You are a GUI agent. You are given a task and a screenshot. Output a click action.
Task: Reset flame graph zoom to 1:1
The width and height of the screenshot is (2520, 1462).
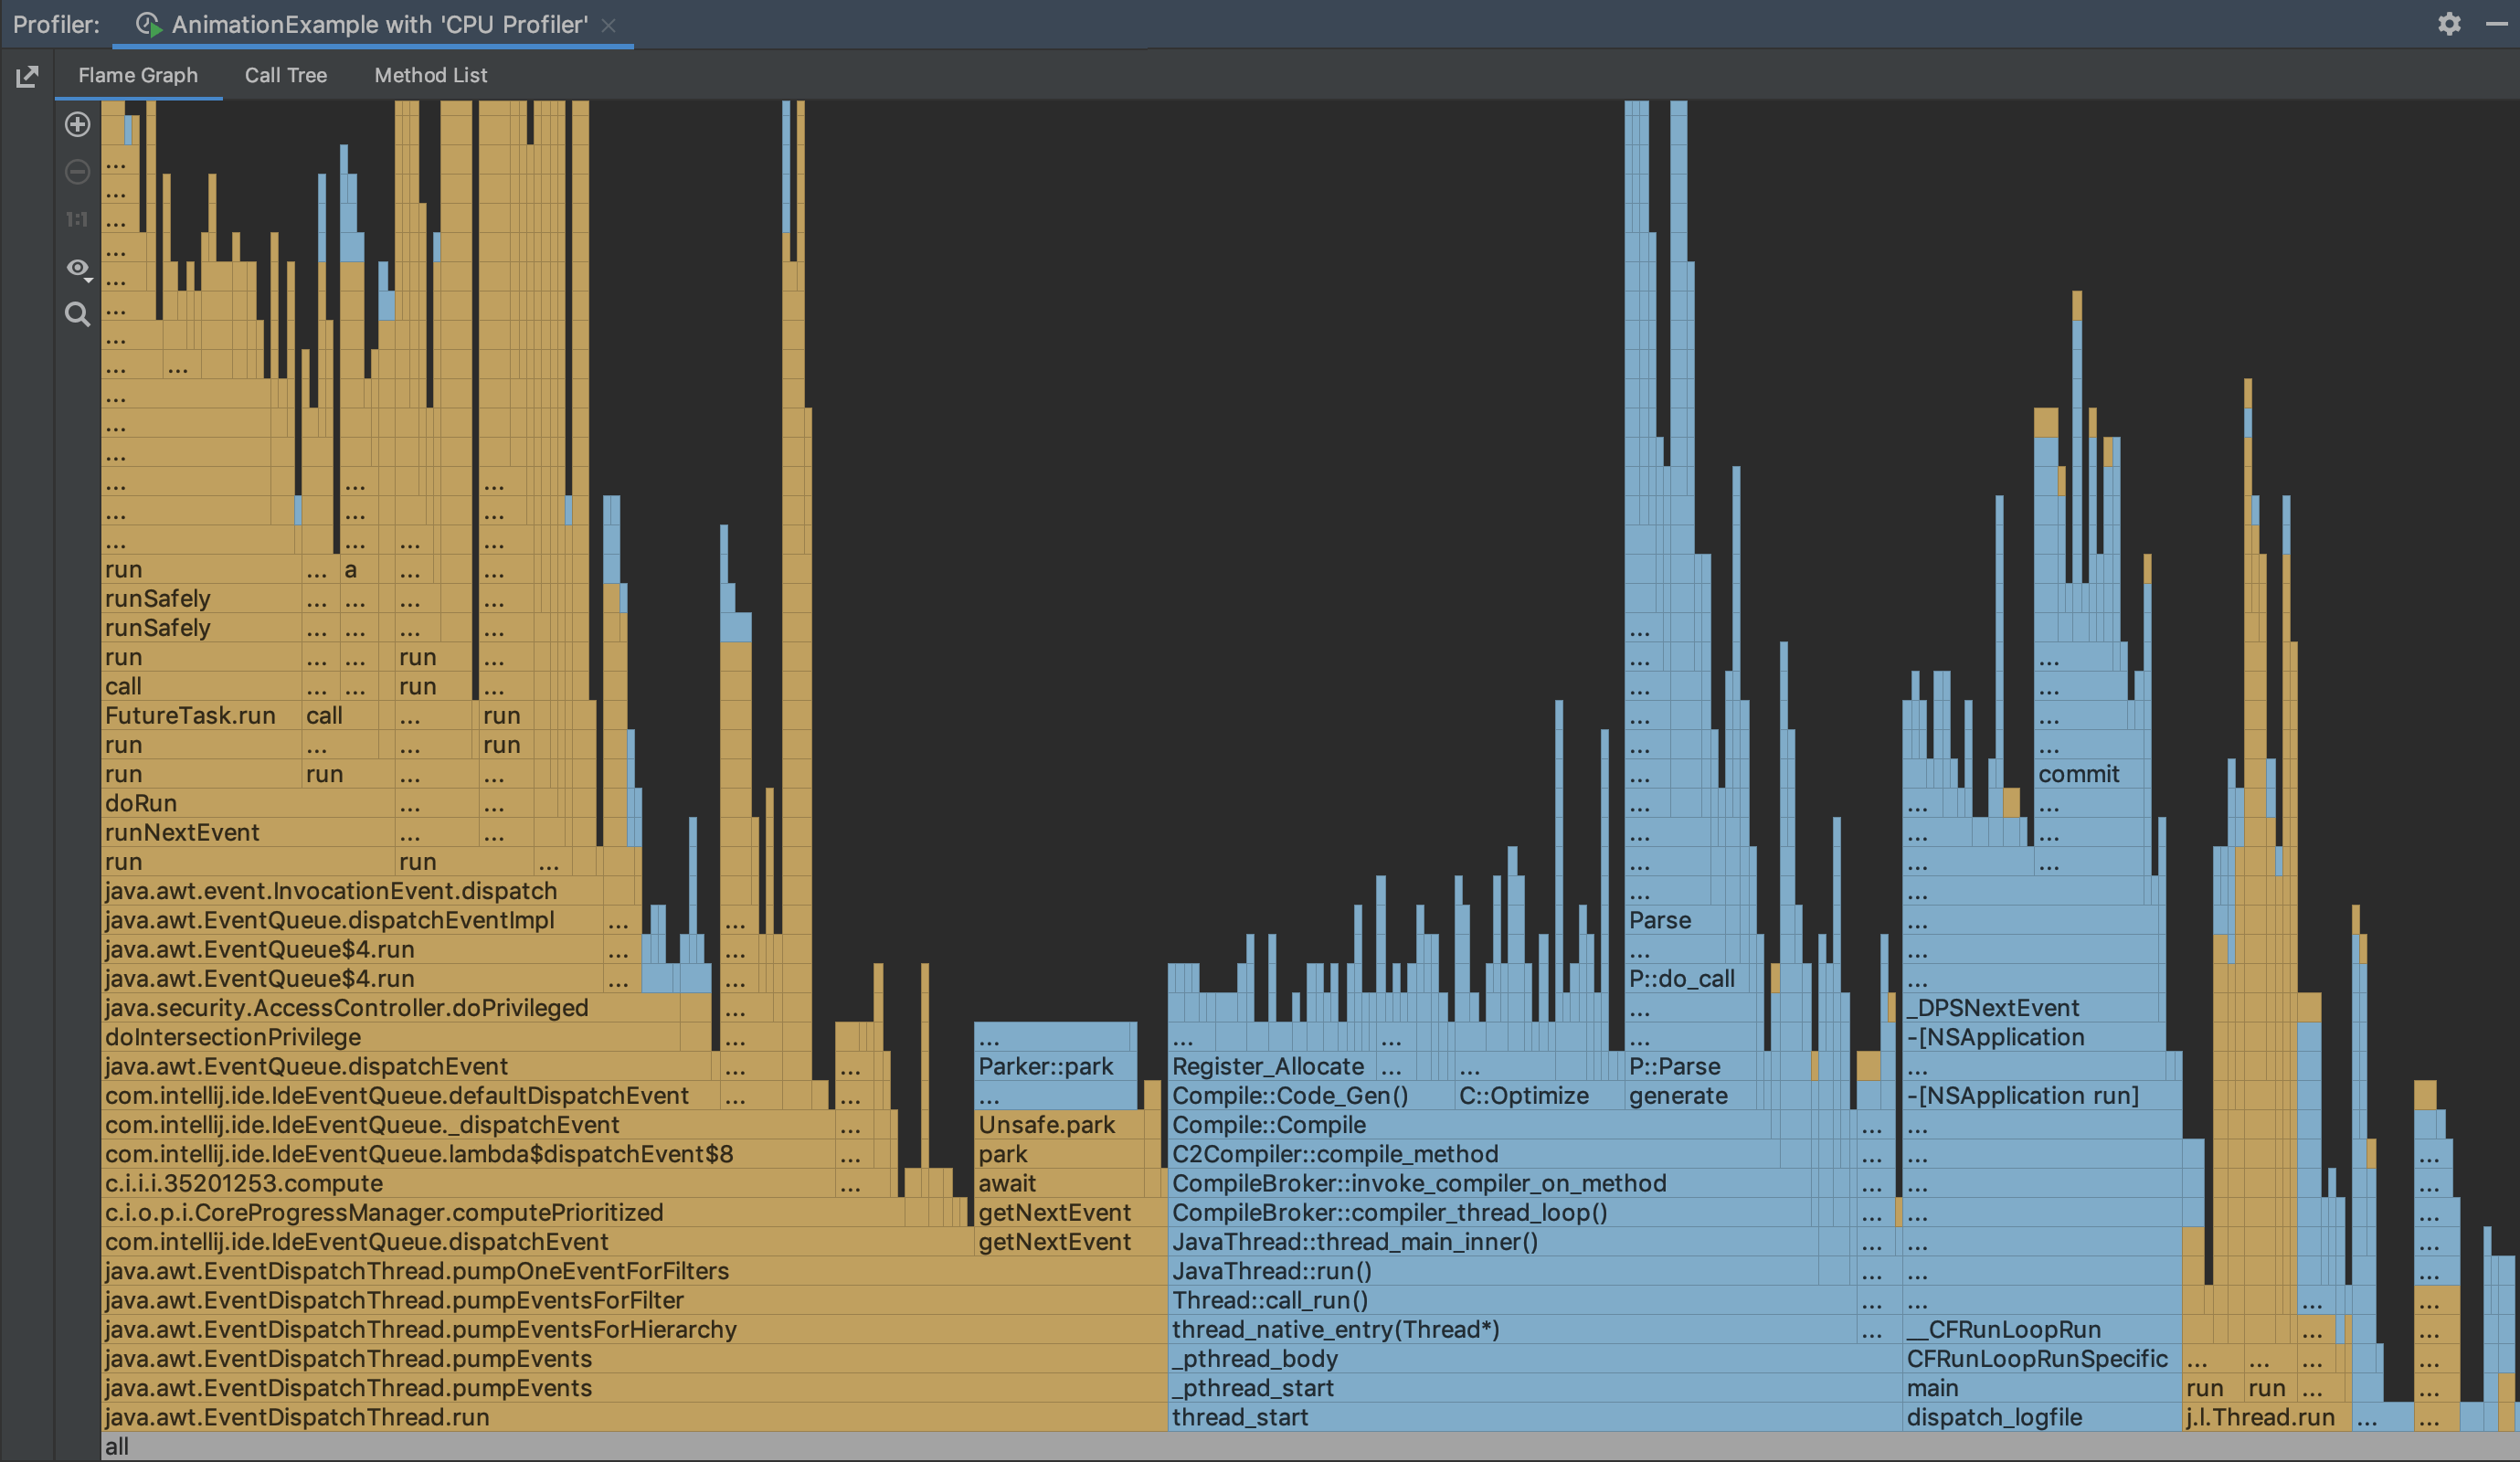(x=77, y=219)
